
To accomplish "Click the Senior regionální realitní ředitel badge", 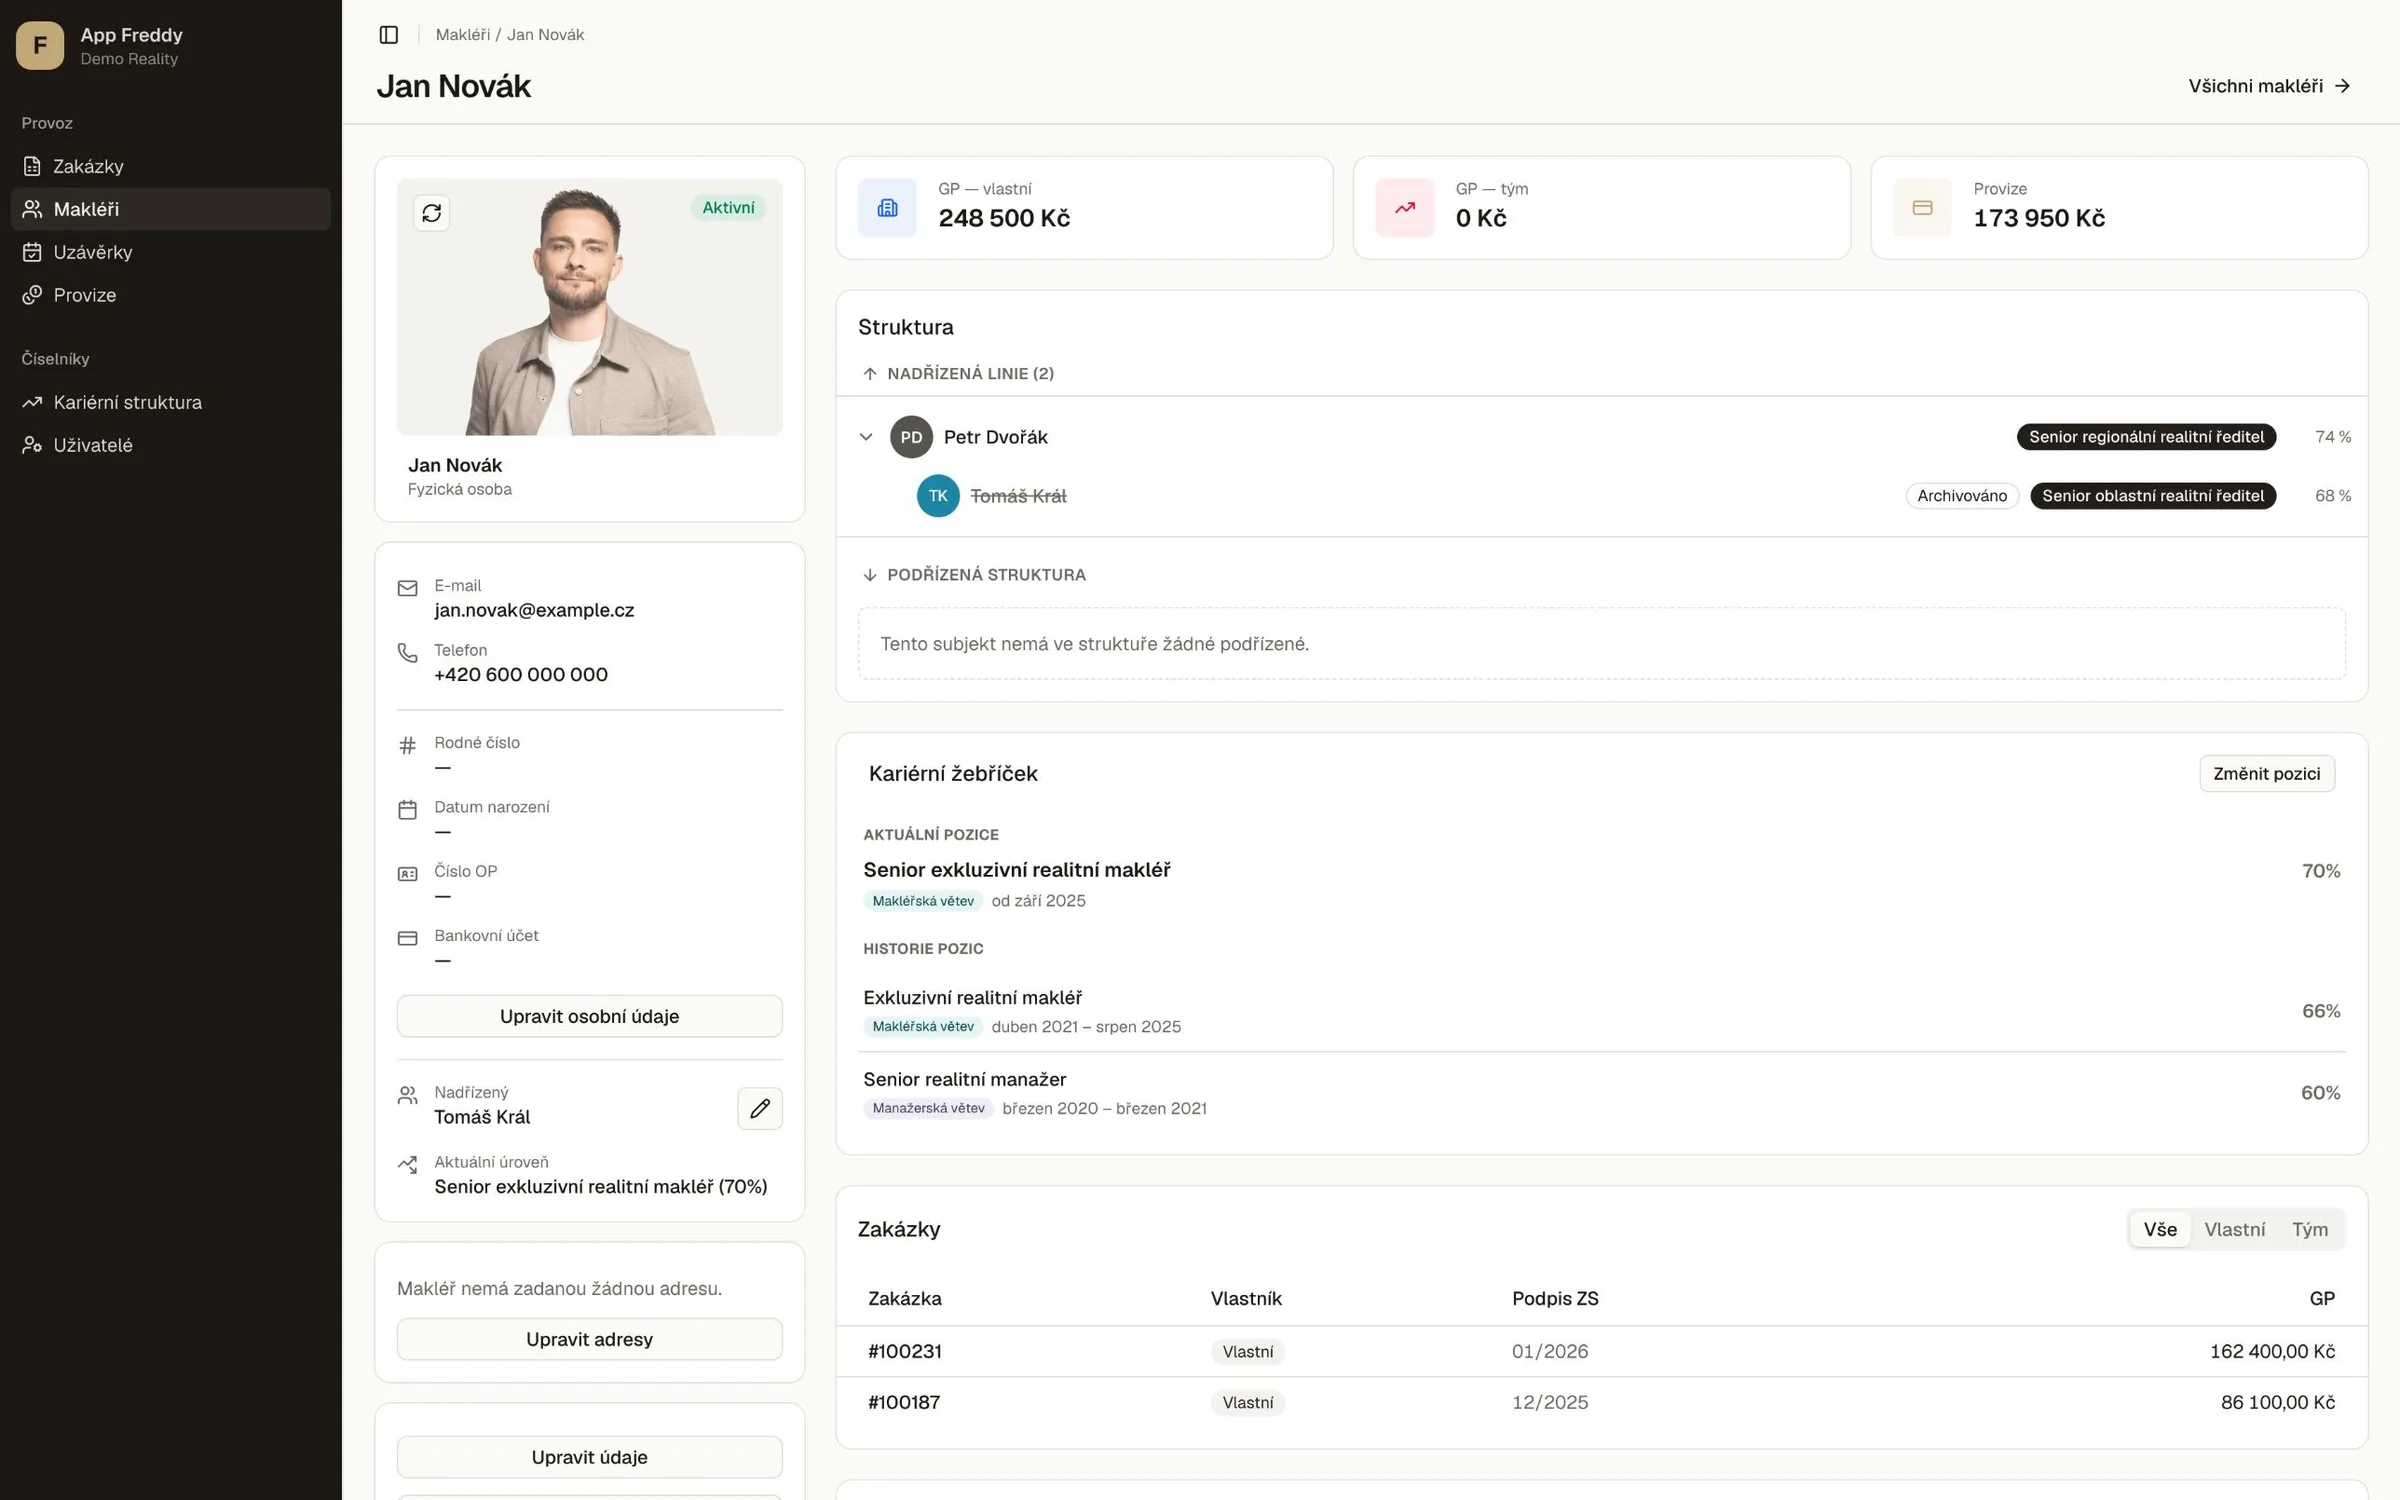I will pos(2146,437).
